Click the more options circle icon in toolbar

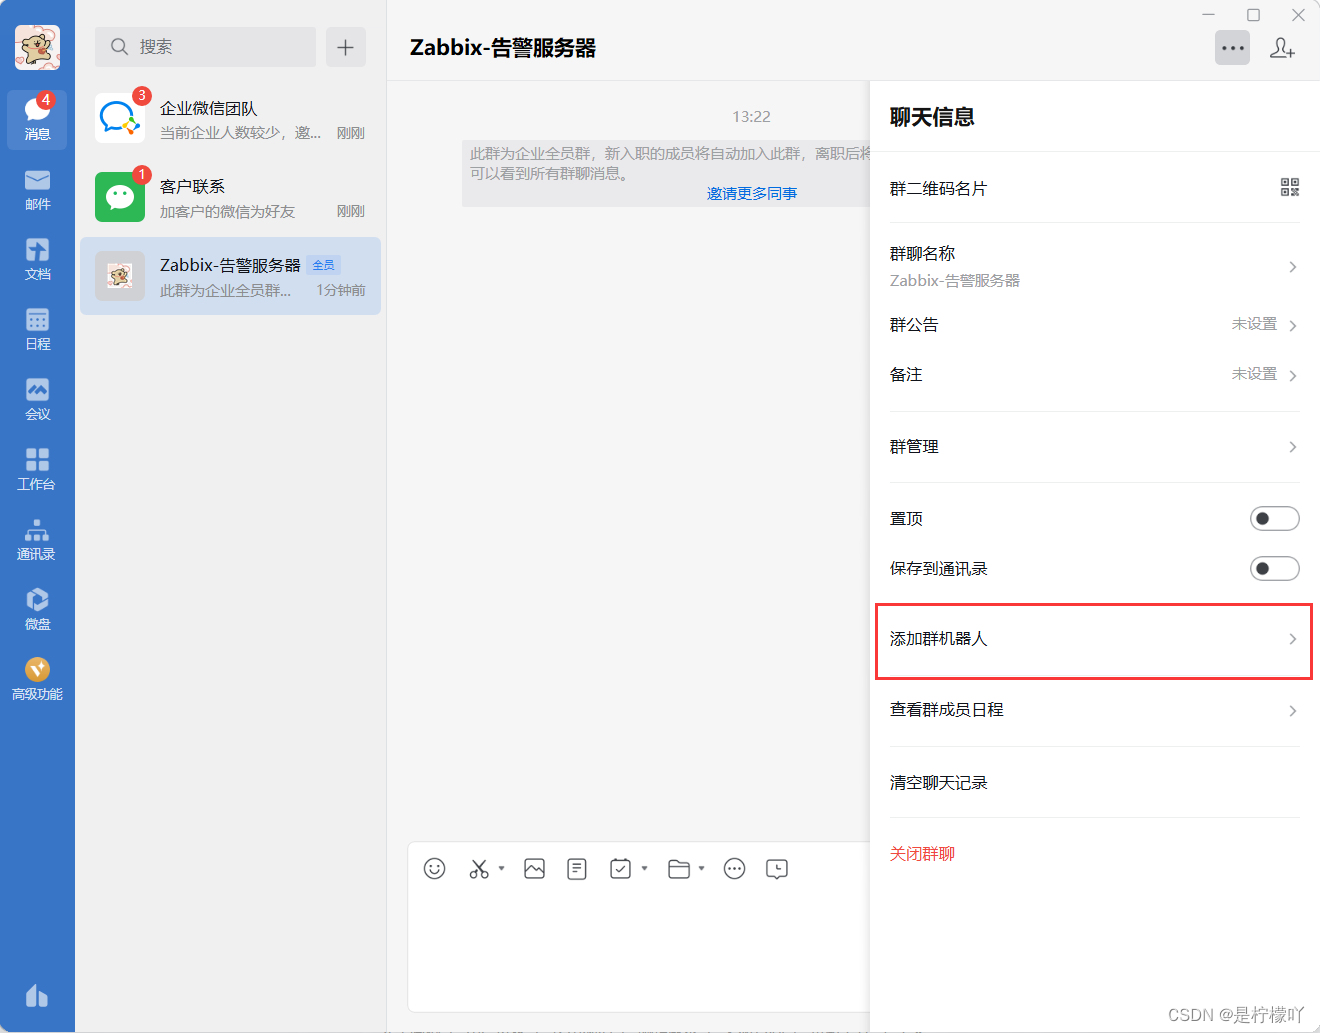[734, 868]
